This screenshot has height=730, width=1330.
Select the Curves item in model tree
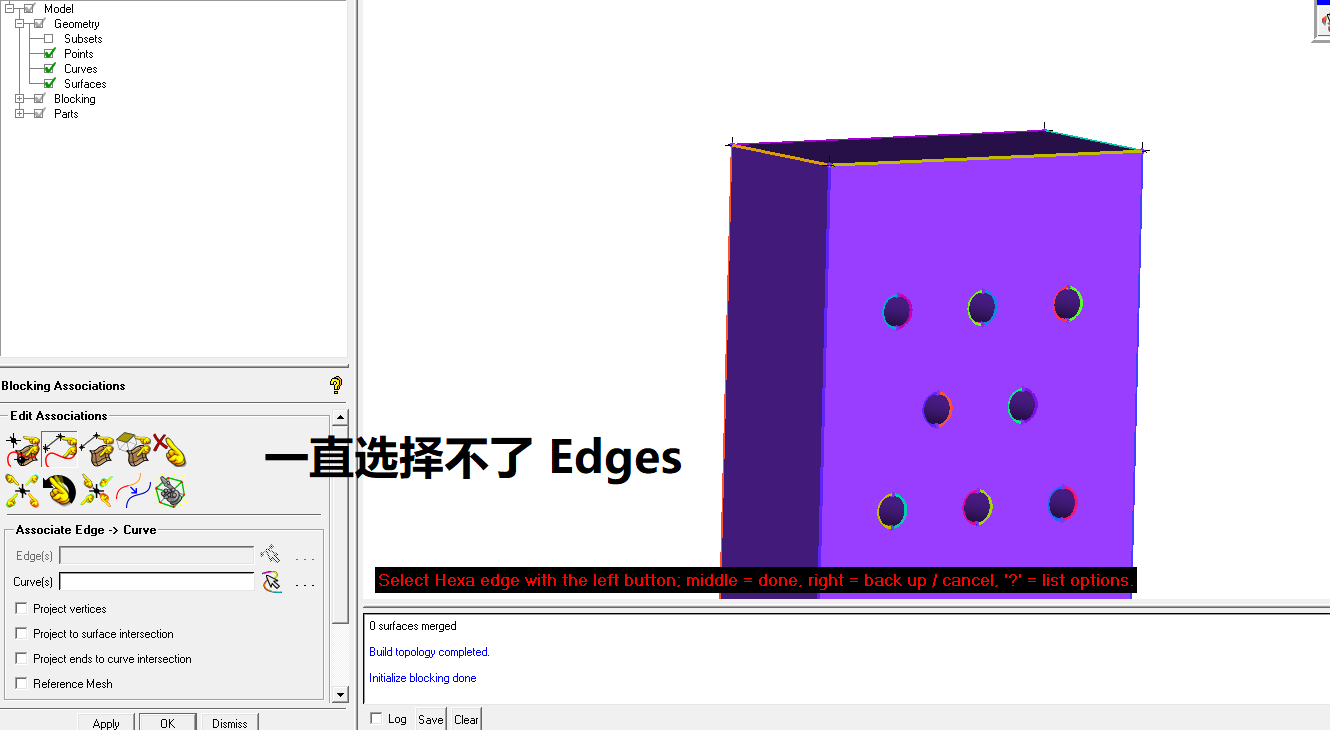(x=81, y=69)
